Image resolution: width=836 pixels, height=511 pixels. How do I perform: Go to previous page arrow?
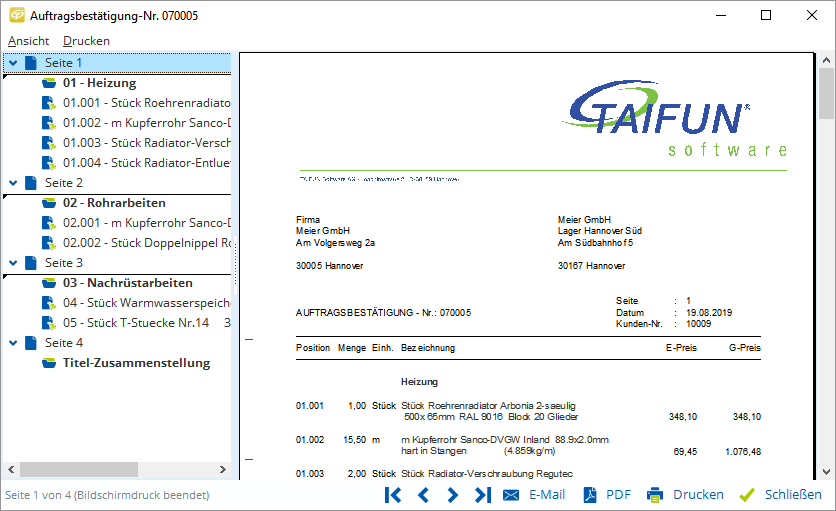coord(423,495)
